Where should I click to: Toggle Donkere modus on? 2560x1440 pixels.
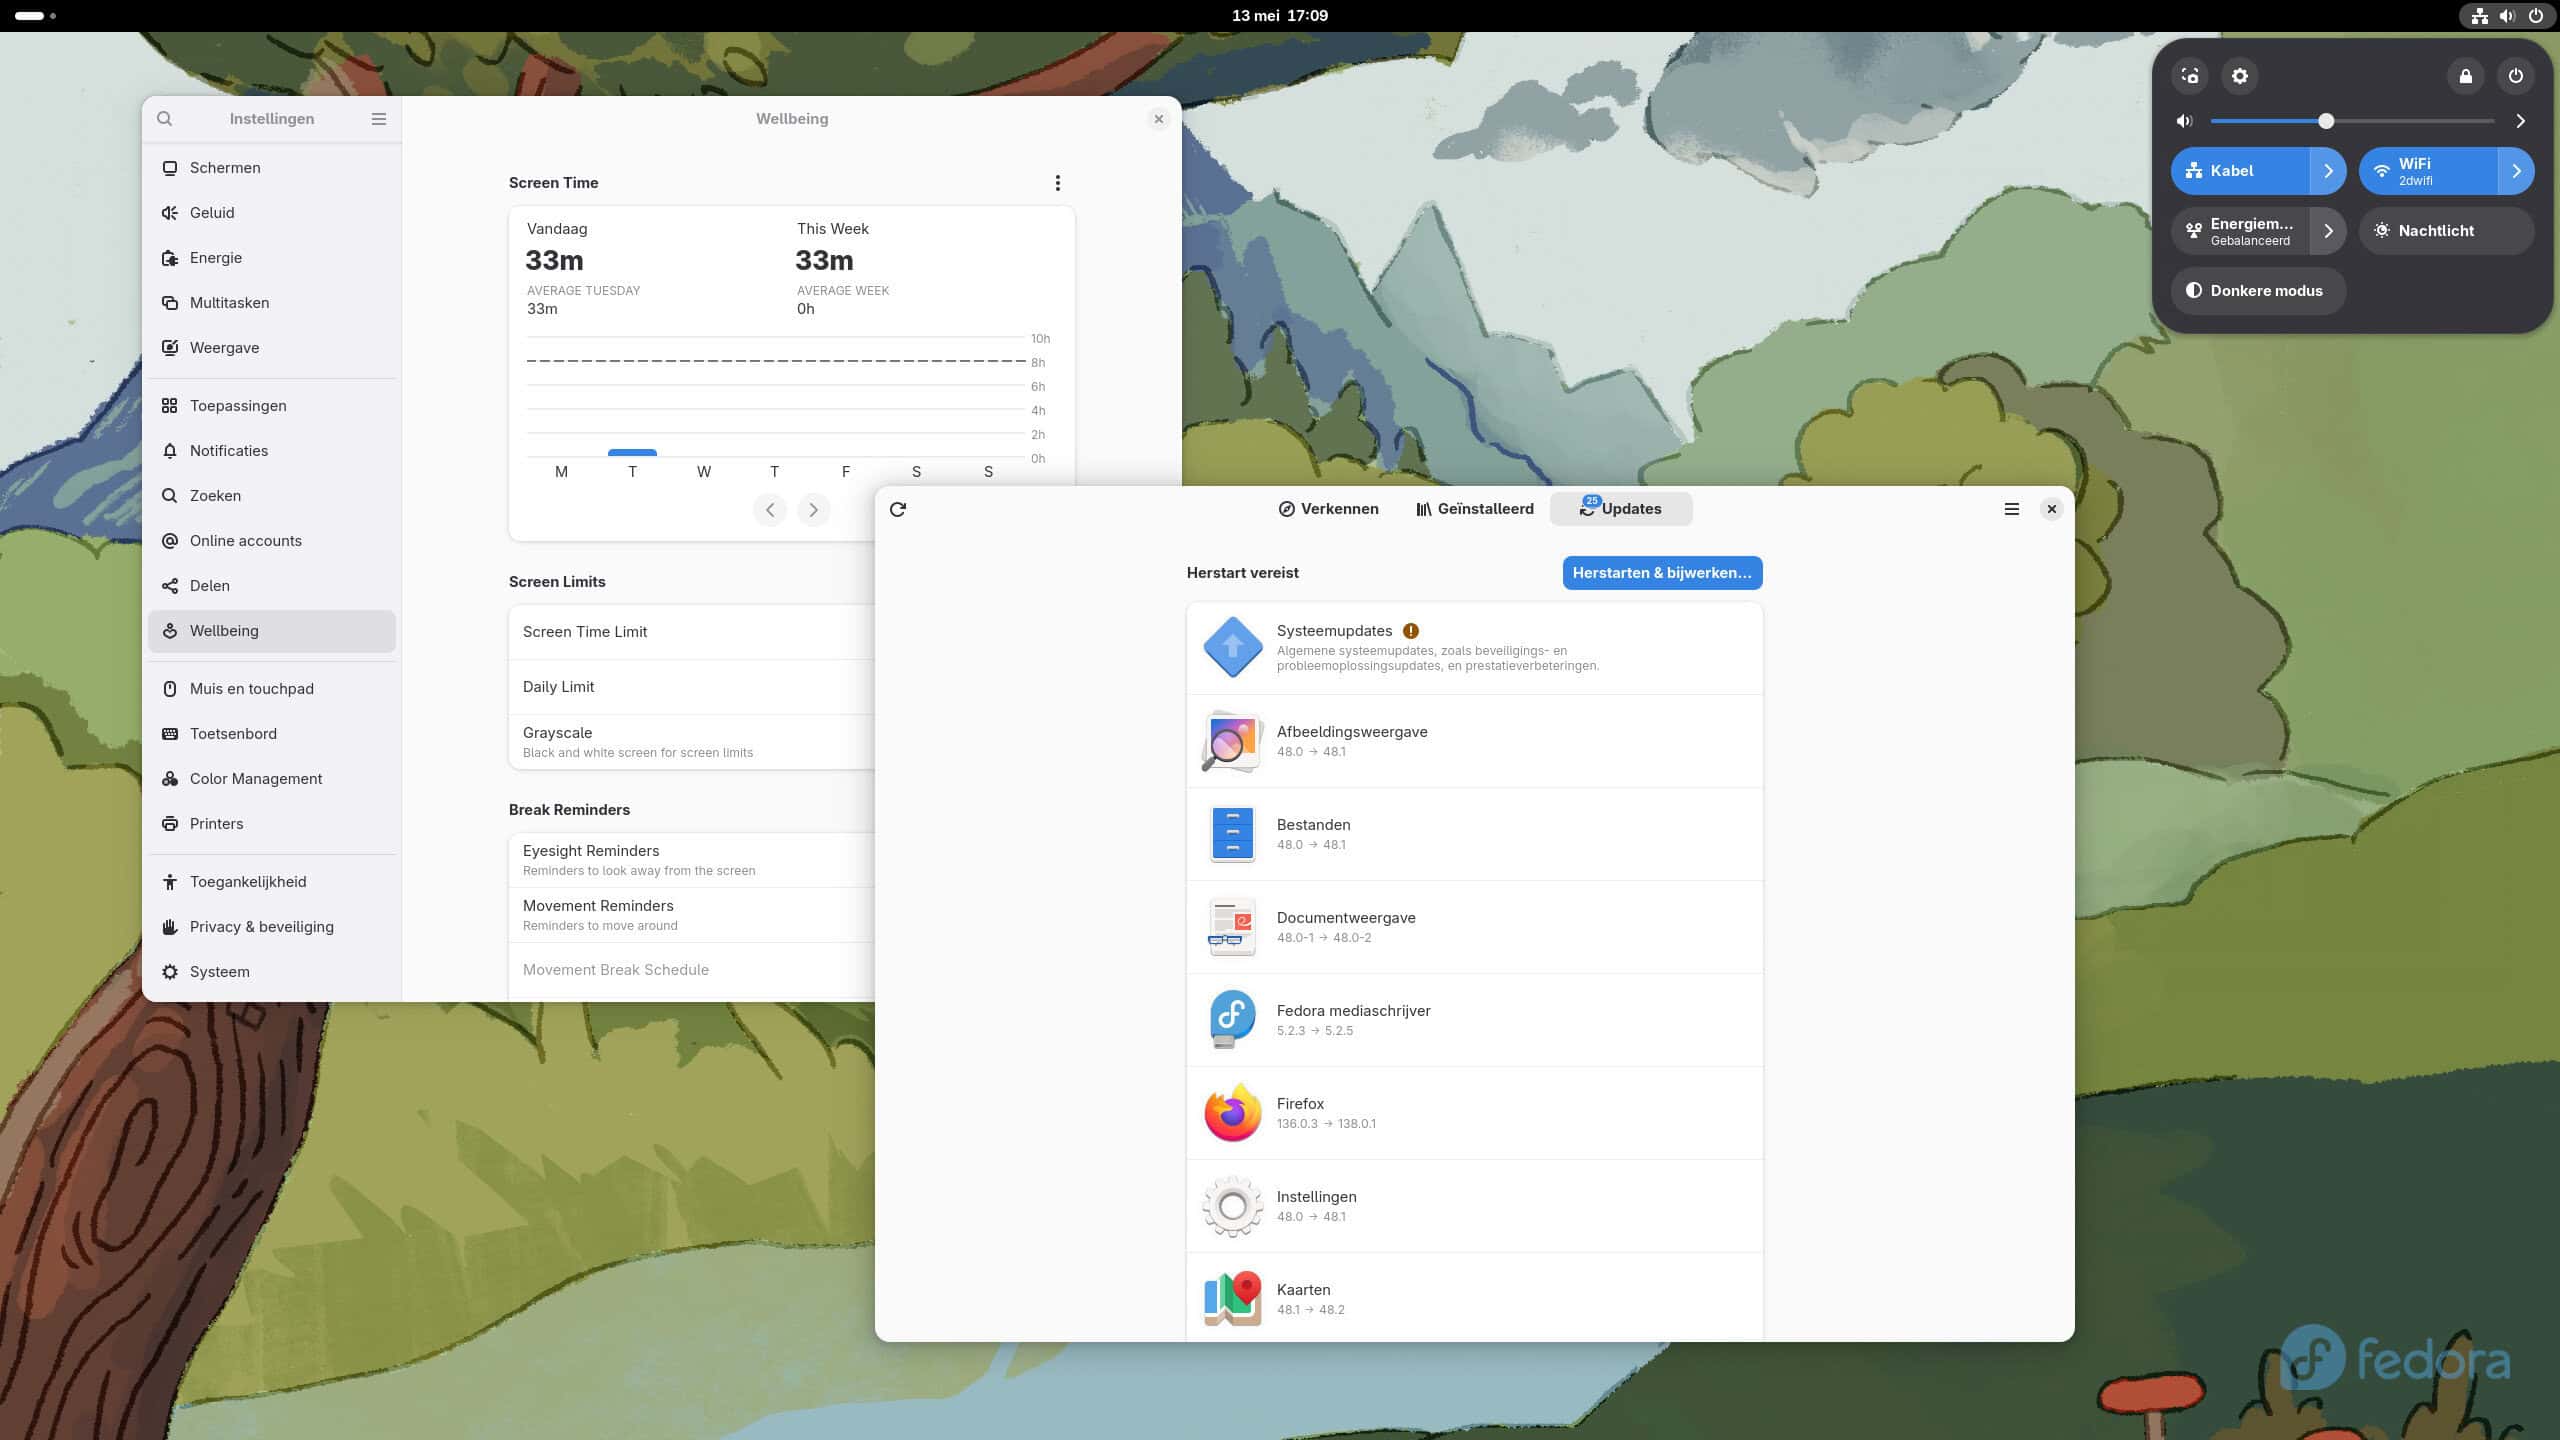pyautogui.click(x=2257, y=291)
